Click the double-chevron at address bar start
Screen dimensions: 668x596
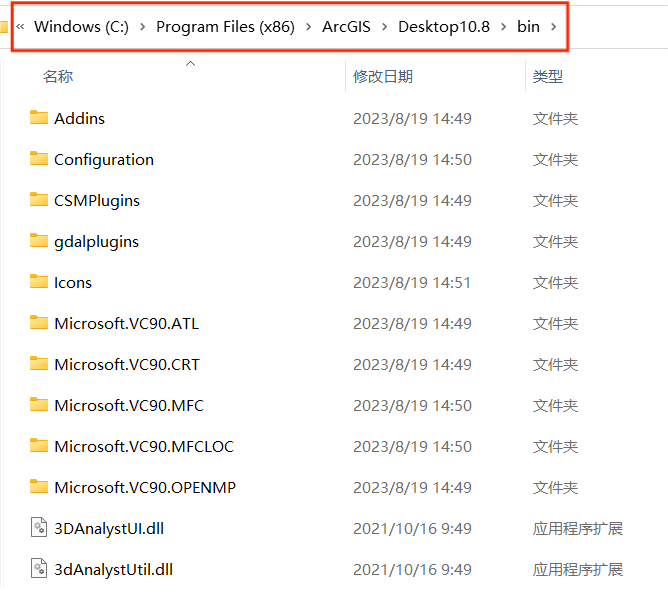pos(20,27)
